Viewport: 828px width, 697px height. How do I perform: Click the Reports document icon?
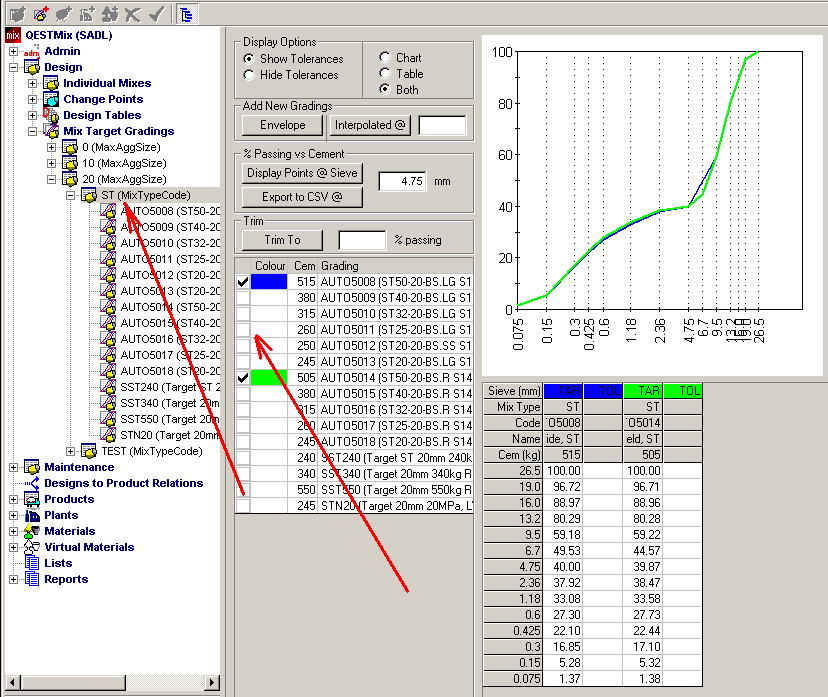point(31,579)
